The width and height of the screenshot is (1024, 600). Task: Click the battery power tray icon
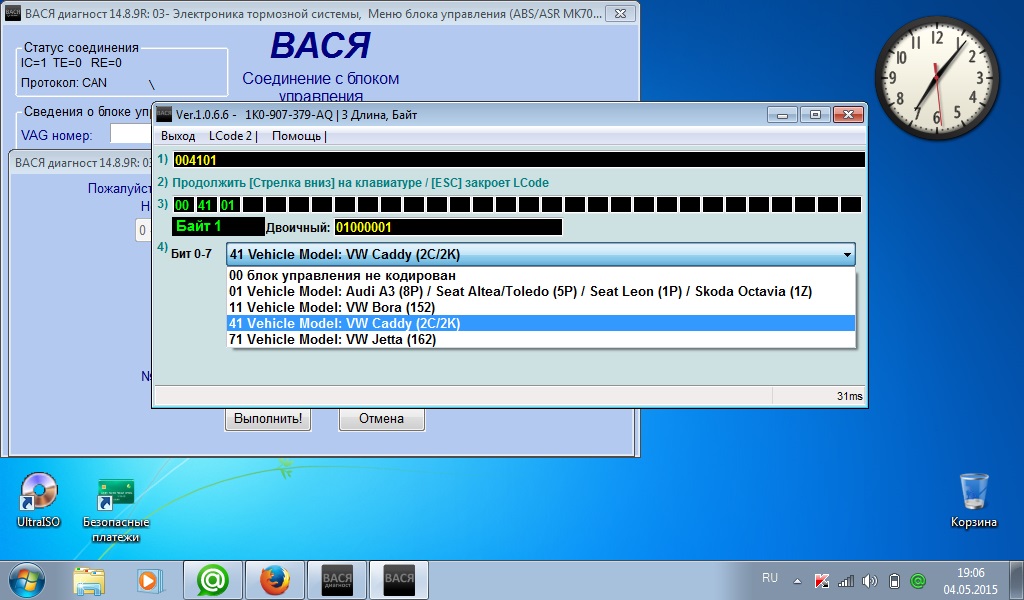pos(895,580)
